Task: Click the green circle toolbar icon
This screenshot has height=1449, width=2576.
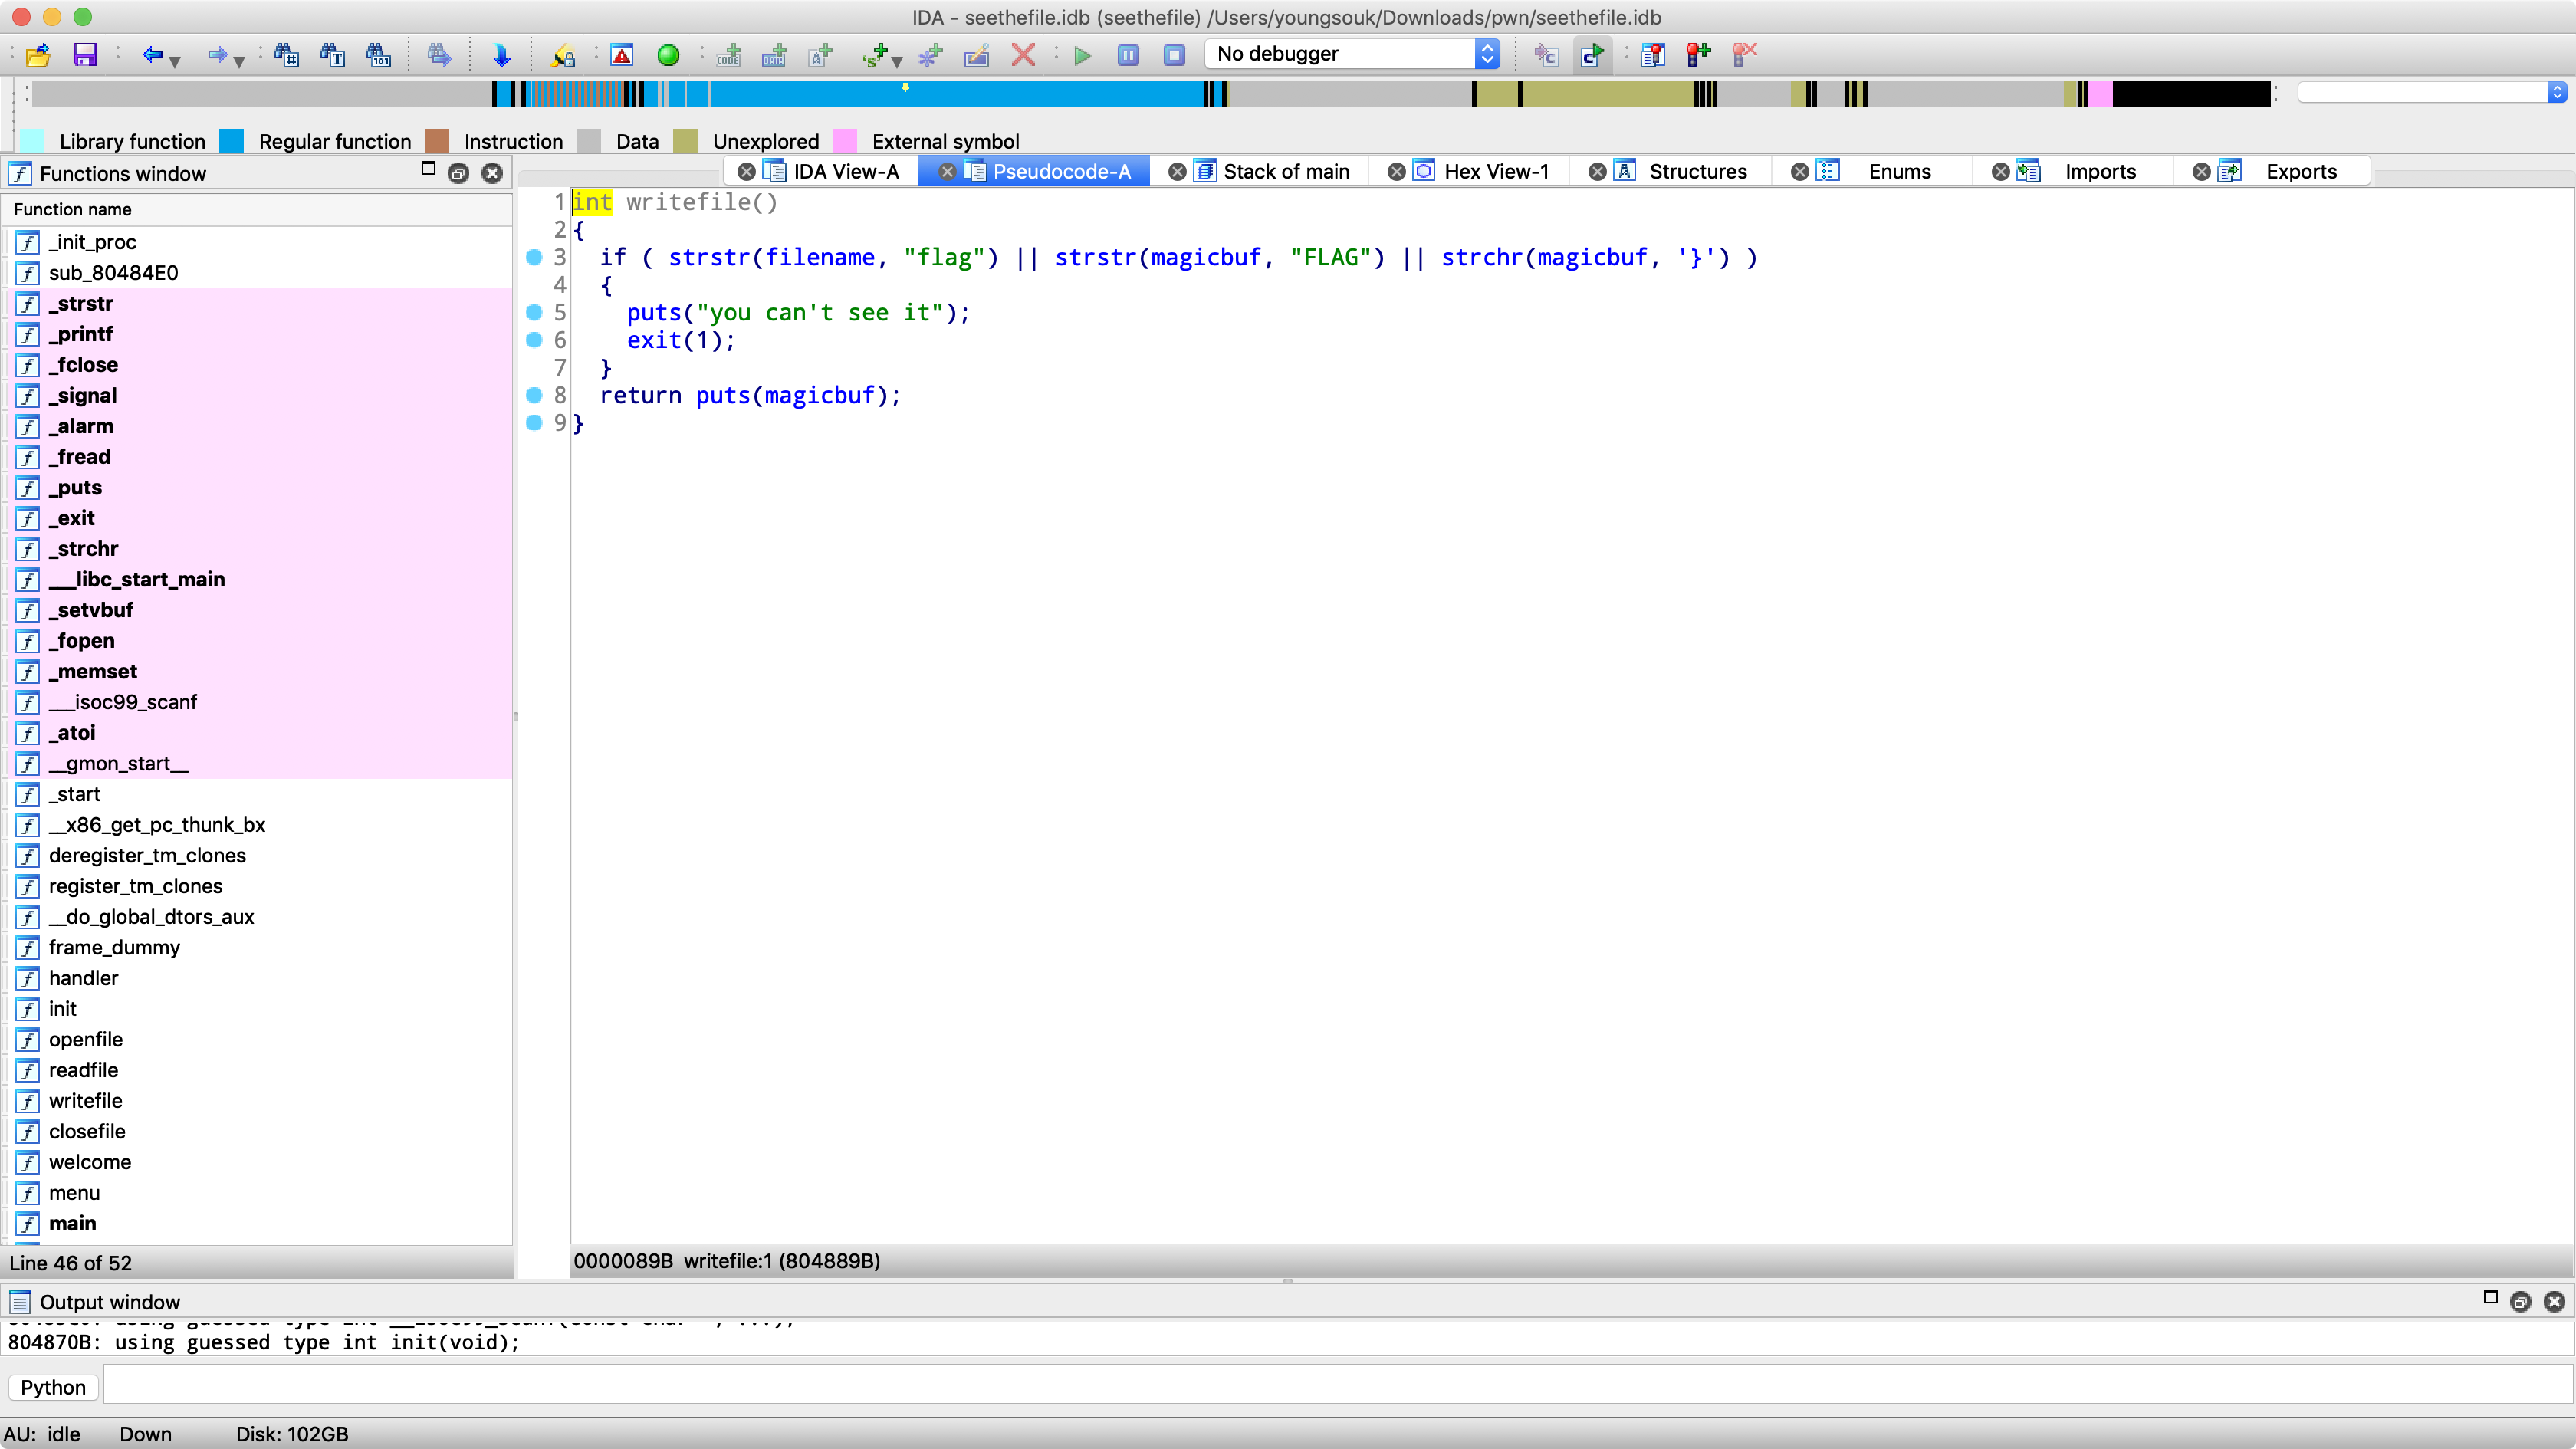Action: pos(669,55)
